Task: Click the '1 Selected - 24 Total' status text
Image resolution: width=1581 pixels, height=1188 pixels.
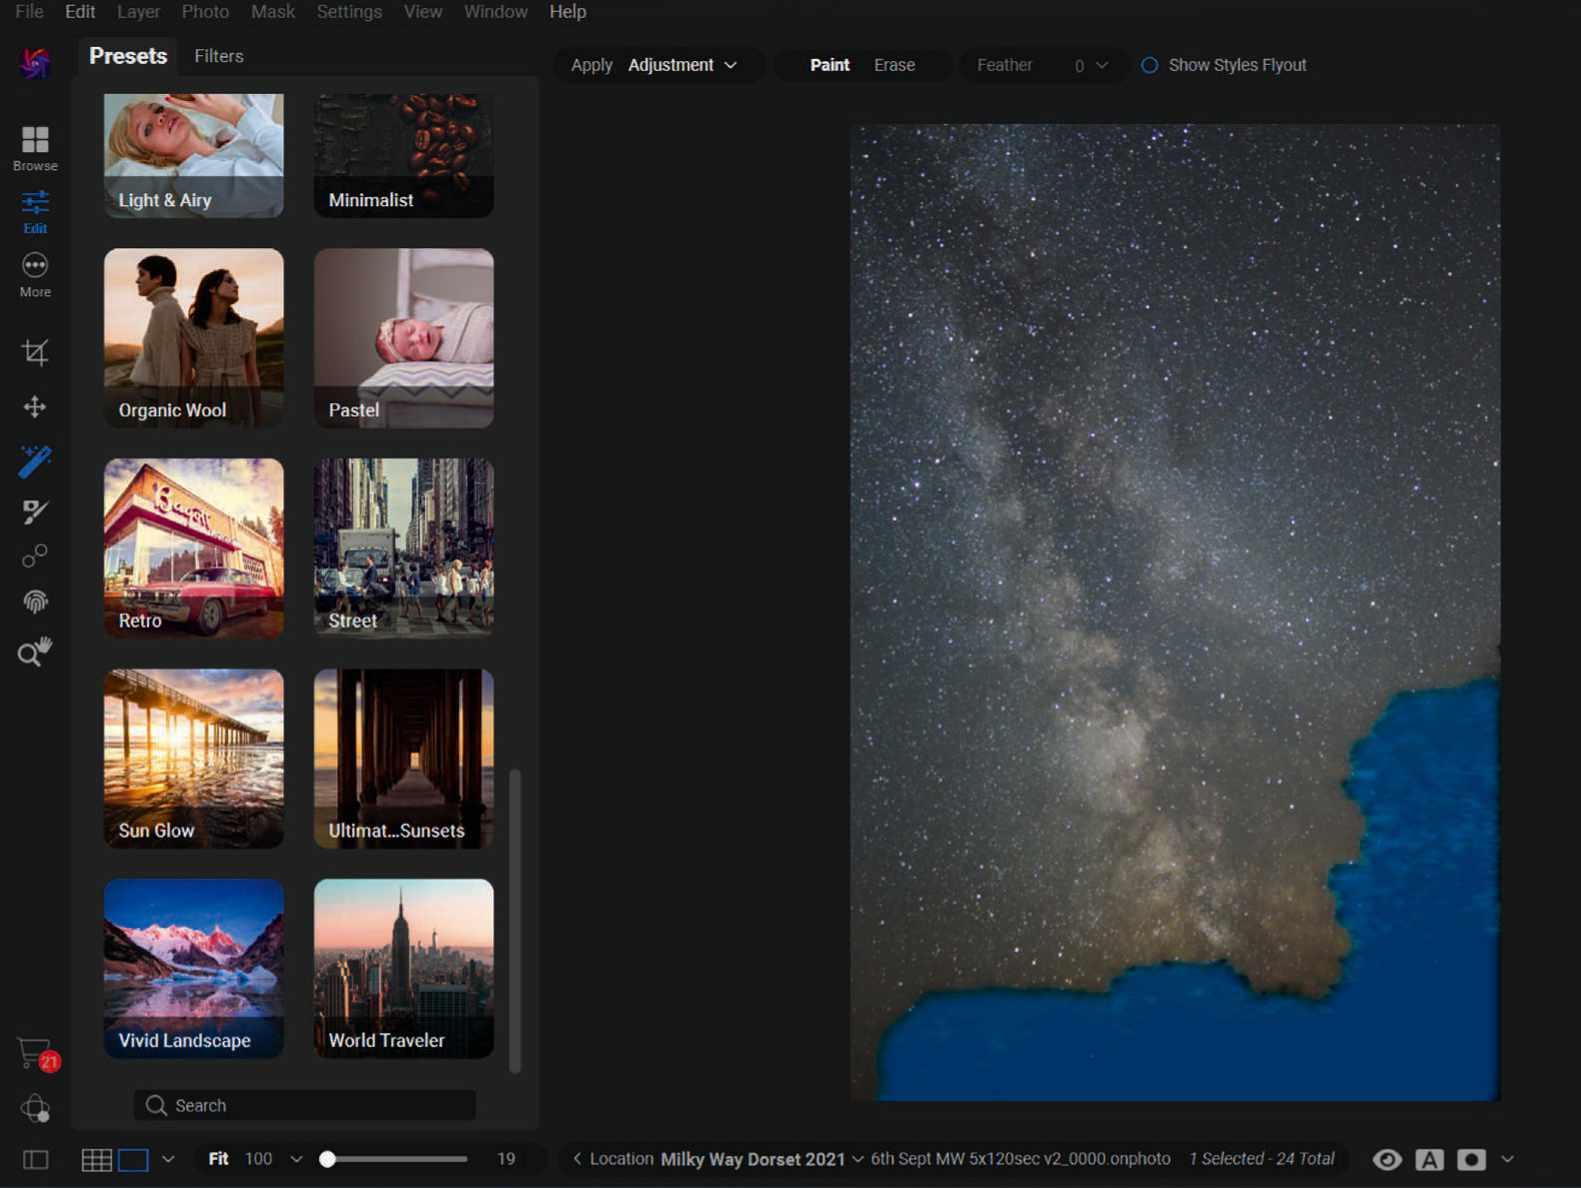Action: click(1261, 1159)
